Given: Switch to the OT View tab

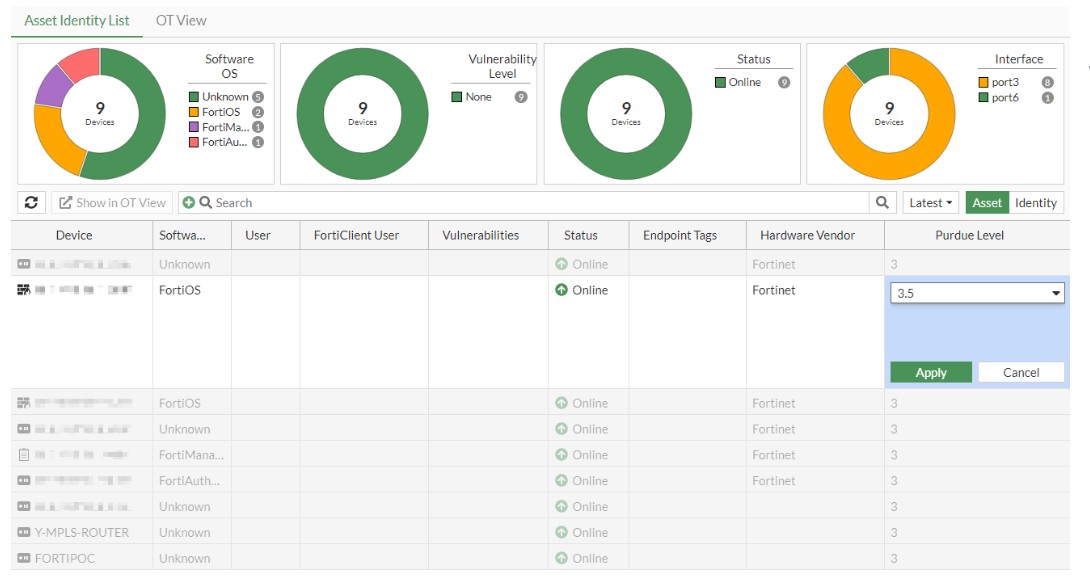Looking at the screenshot, I should pos(181,20).
